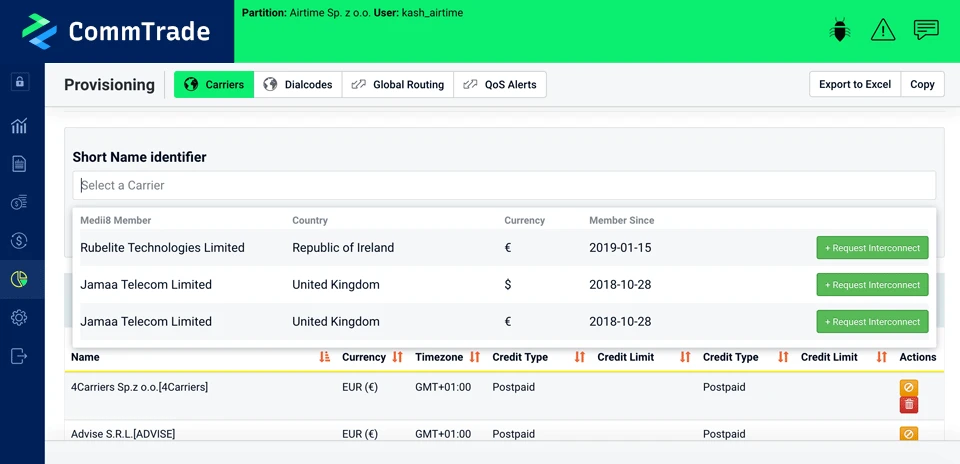Open the bug report icon

pyautogui.click(x=839, y=30)
